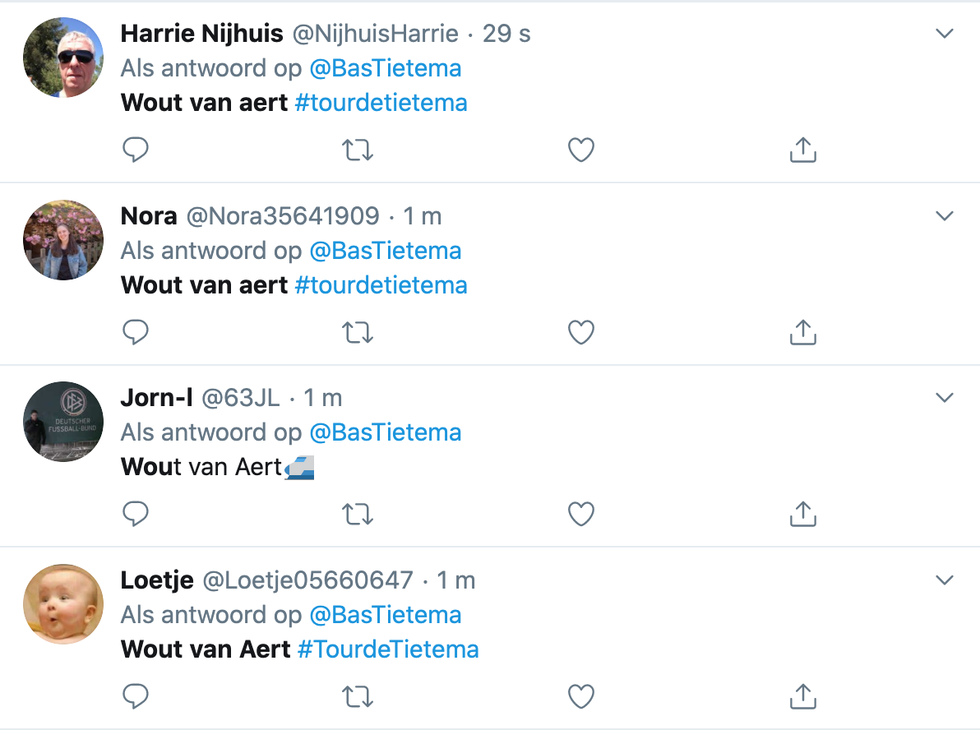Retweet Harrie Nijhuis's tweet
980x730 pixels.
click(358, 150)
